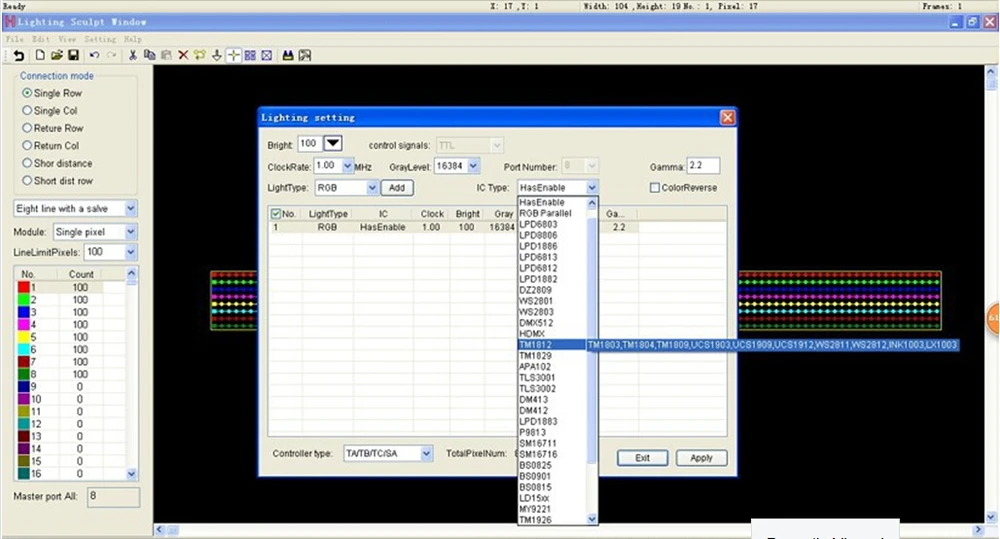Click the new file icon in toolbar
1000x539 pixels.
click(x=40, y=55)
